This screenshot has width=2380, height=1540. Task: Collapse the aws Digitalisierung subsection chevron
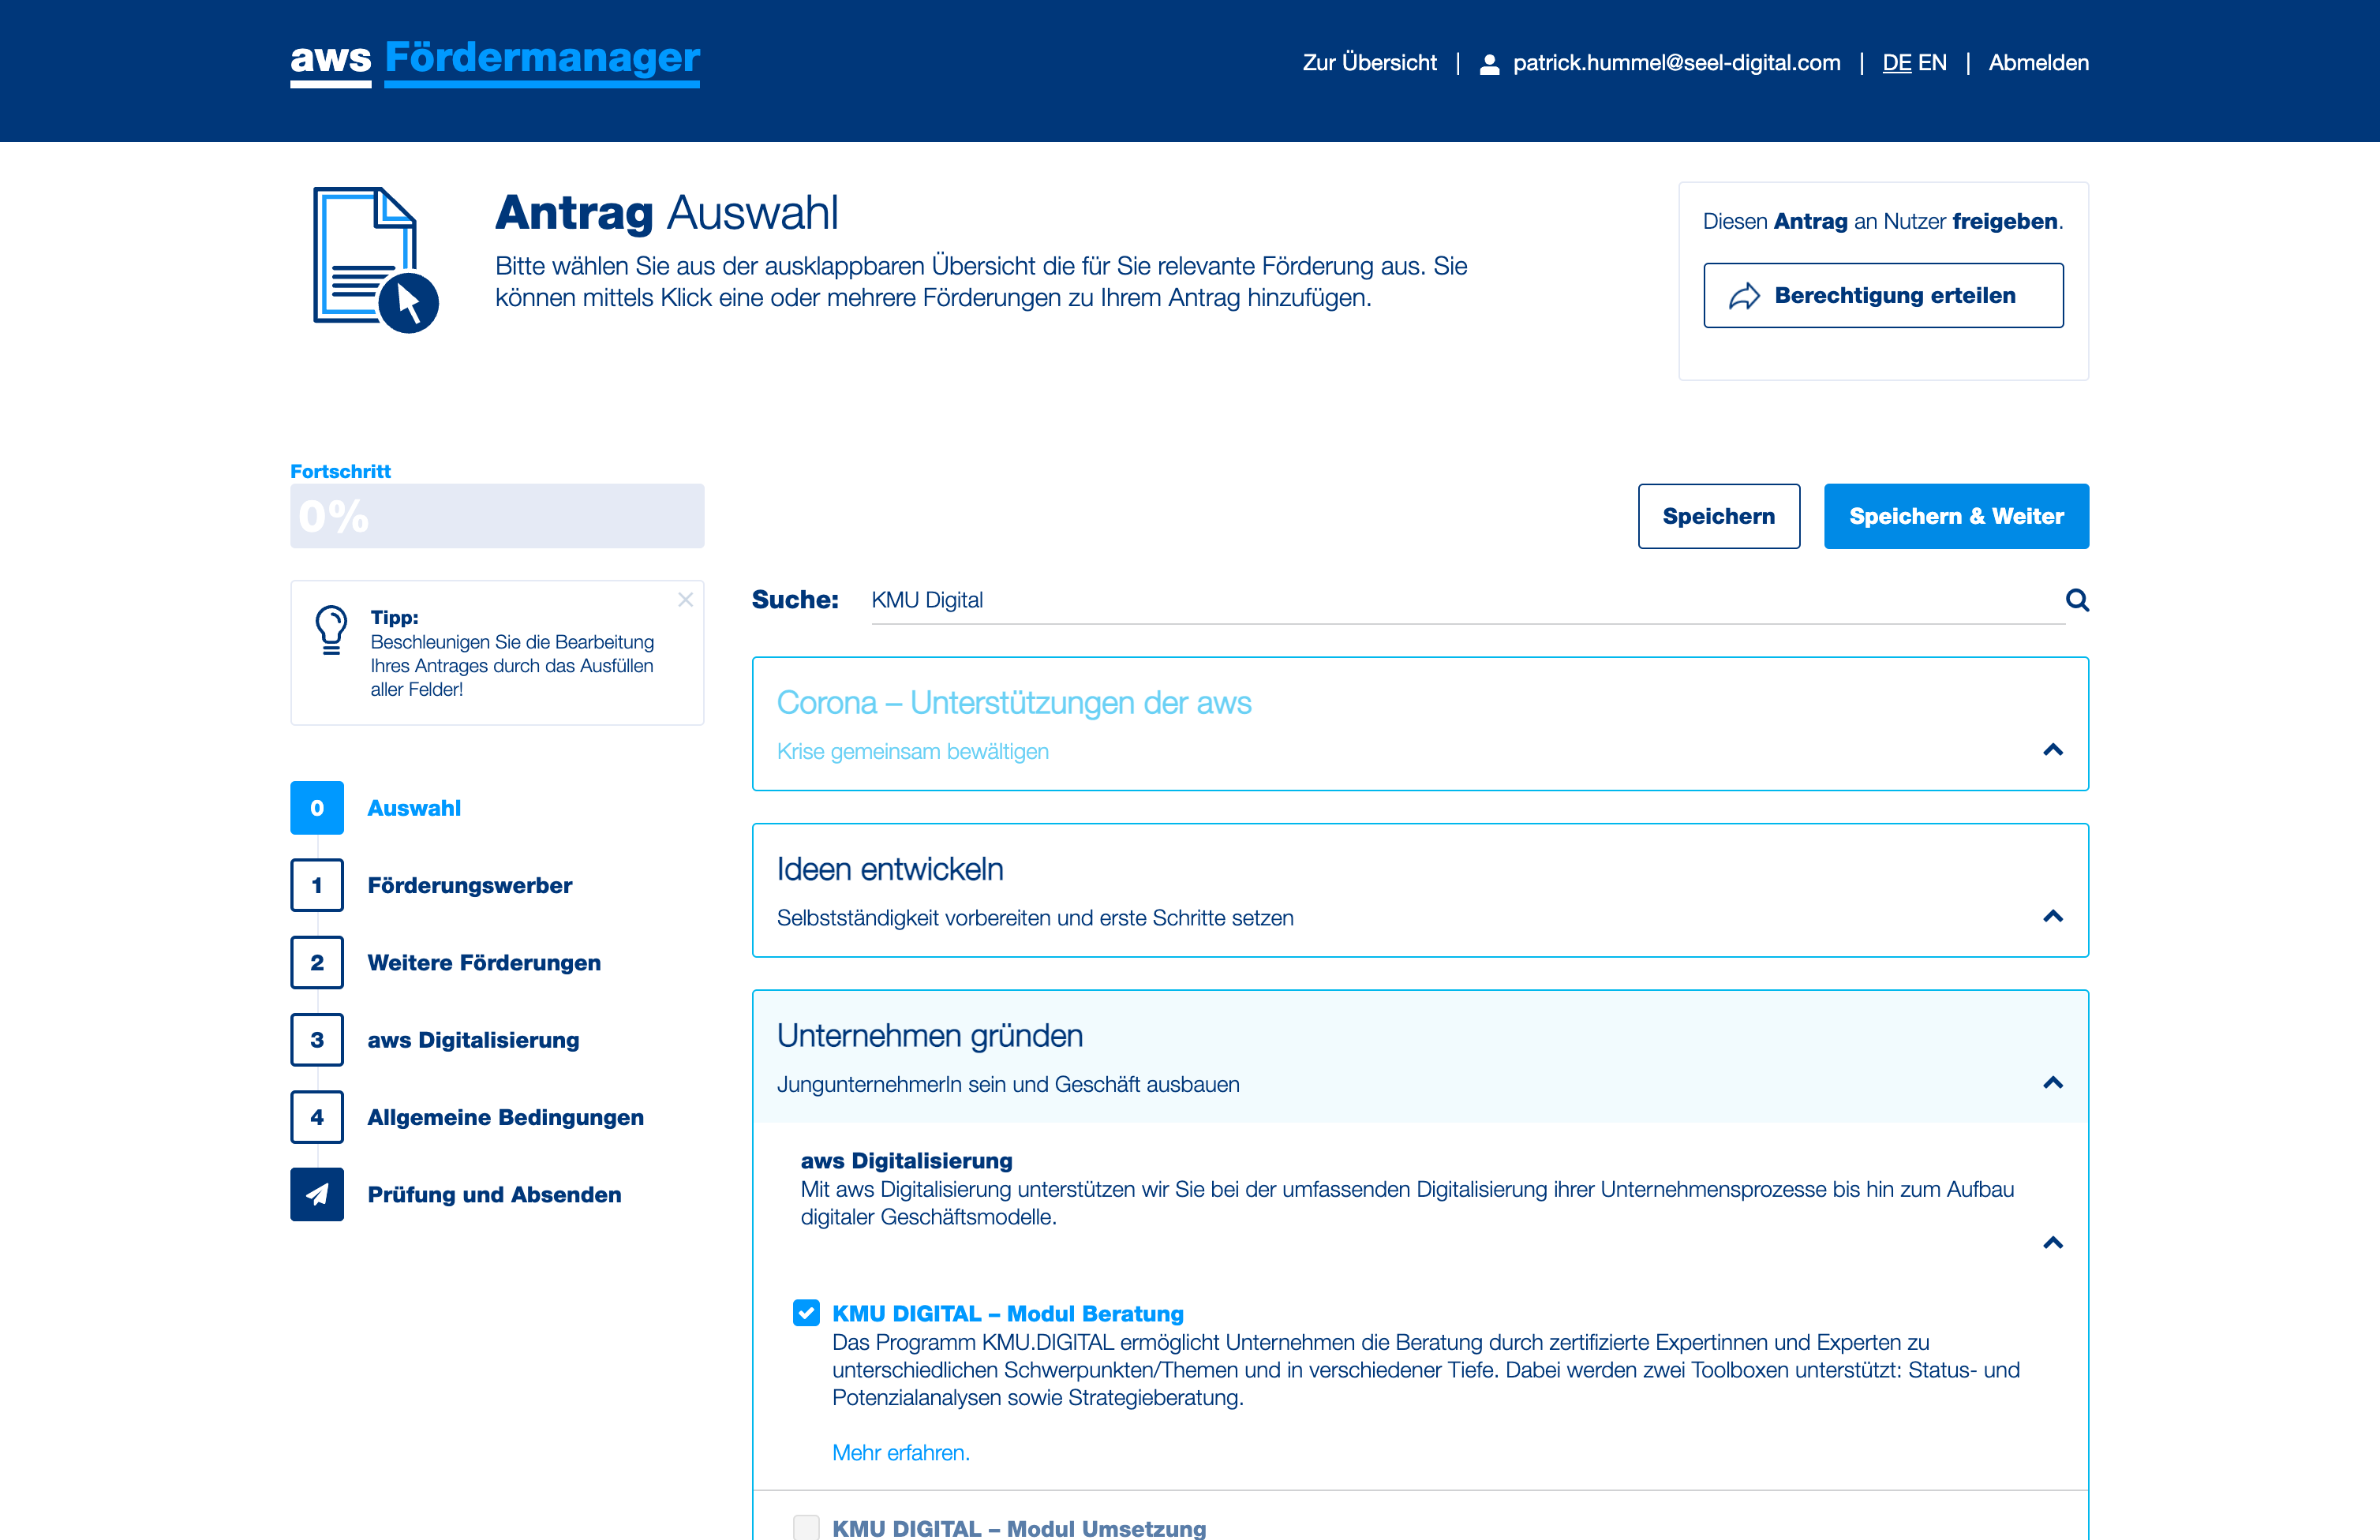tap(2053, 1243)
